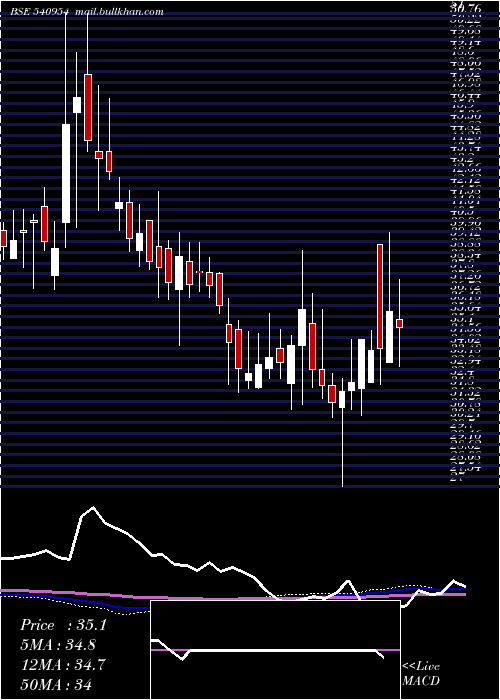Select the 50MA : 34 value

click(x=56, y=684)
